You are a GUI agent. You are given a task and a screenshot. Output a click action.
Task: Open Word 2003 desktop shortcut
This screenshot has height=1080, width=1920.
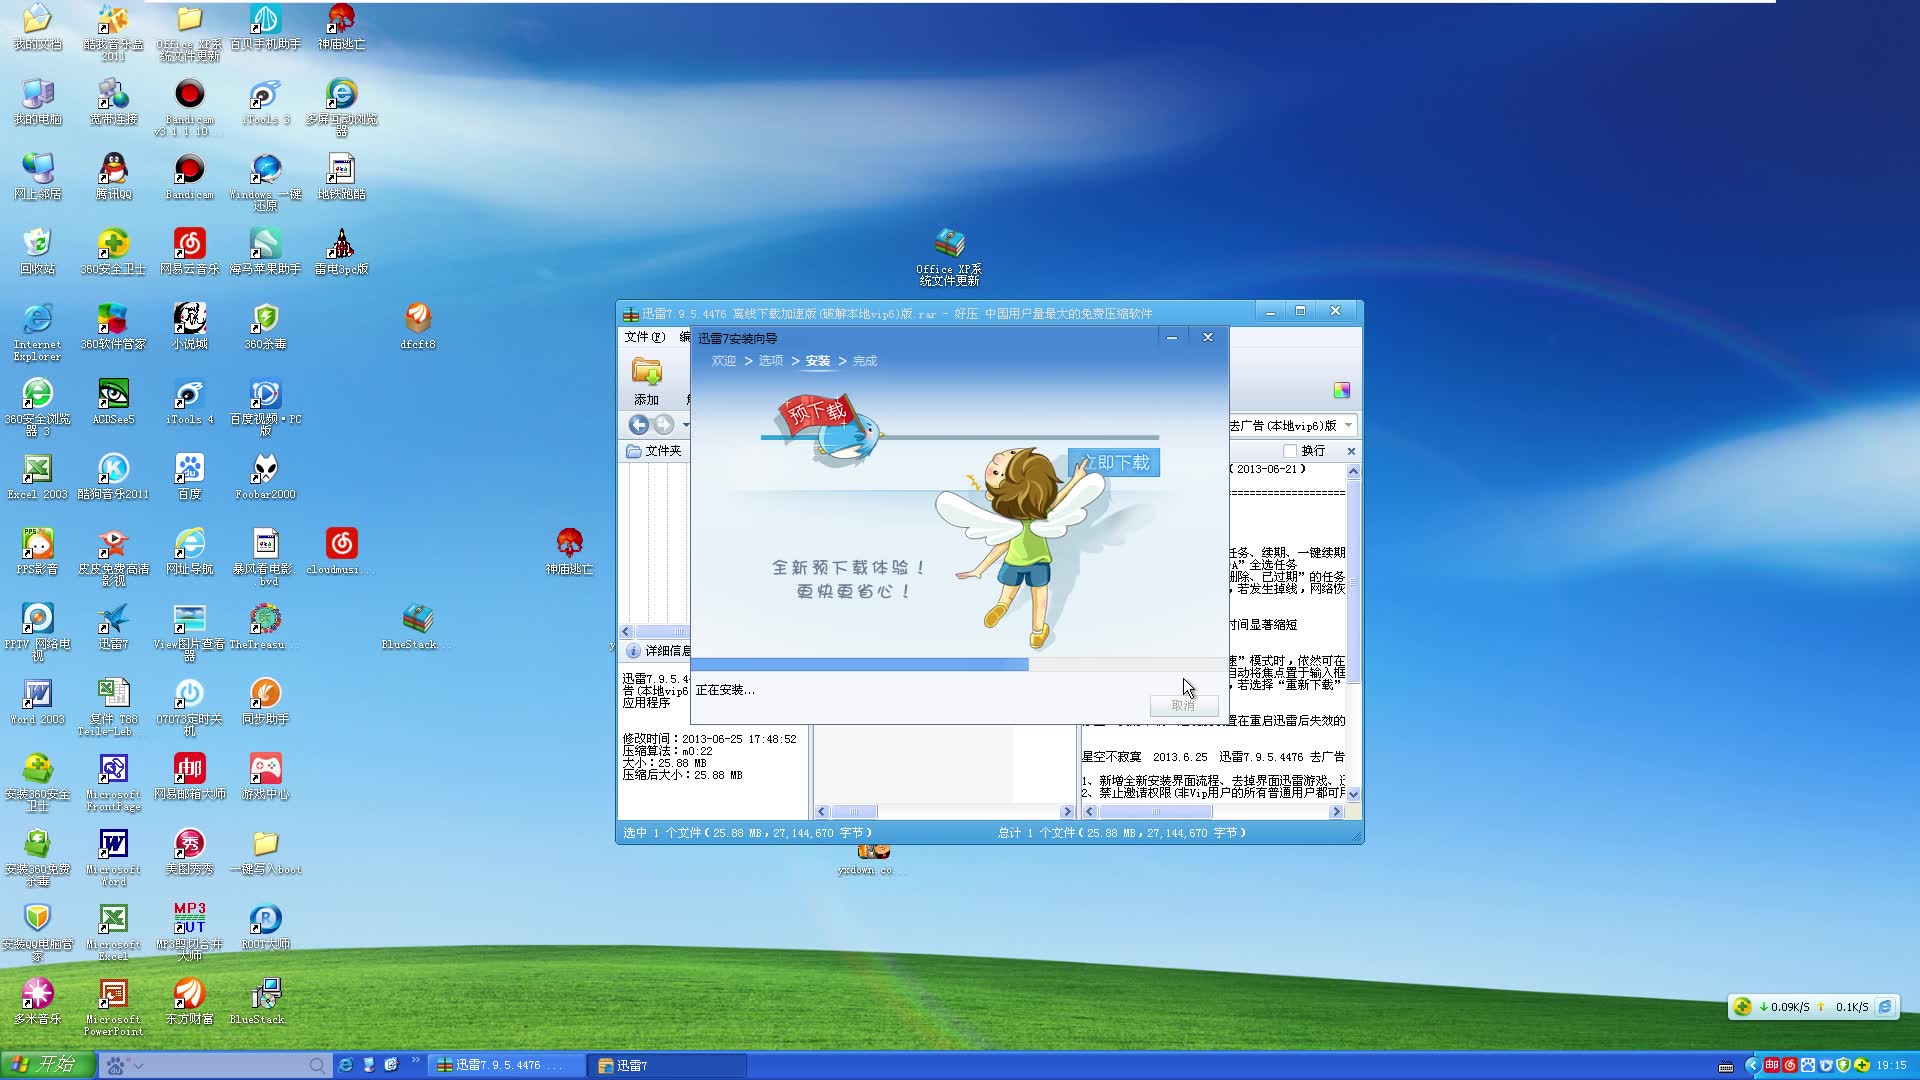[37, 702]
